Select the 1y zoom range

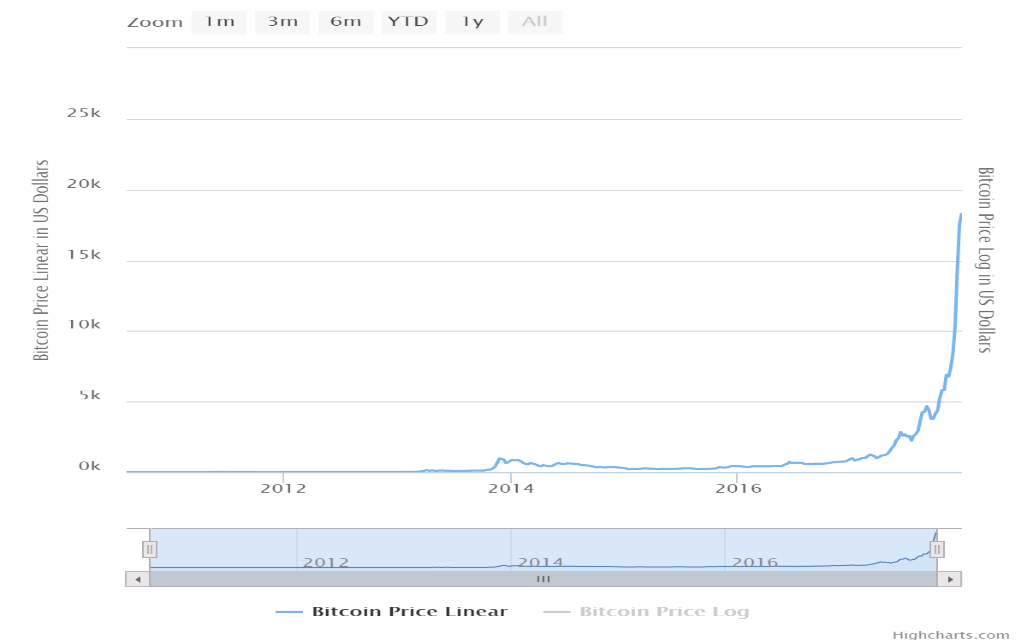[x=472, y=22]
